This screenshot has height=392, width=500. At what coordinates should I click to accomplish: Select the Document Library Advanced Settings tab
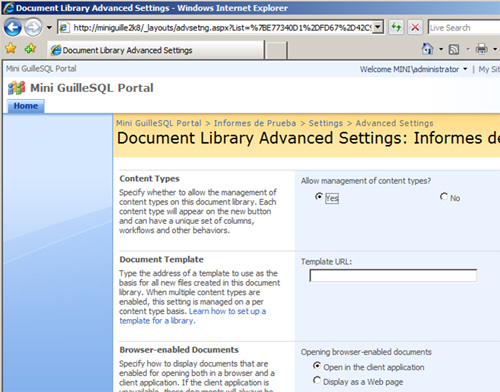click(156, 50)
